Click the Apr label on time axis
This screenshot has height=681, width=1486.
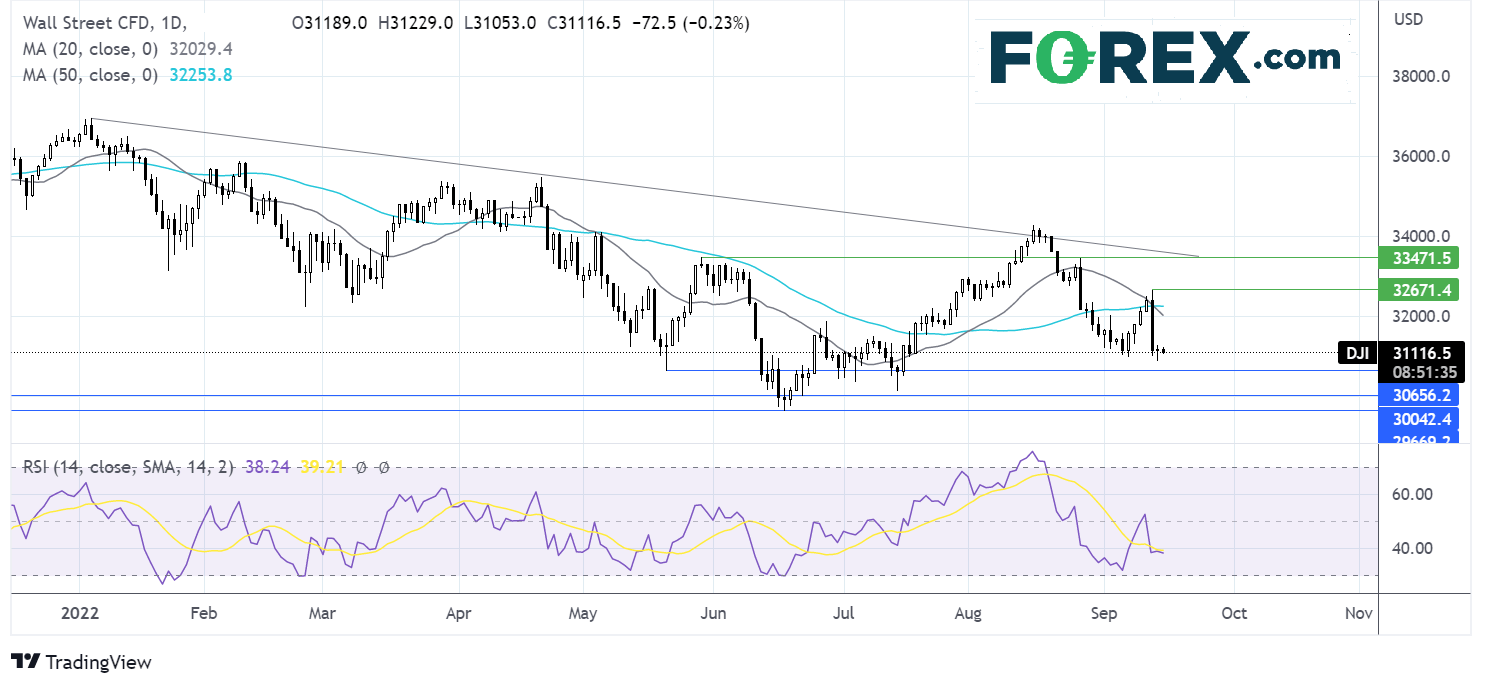point(458,613)
